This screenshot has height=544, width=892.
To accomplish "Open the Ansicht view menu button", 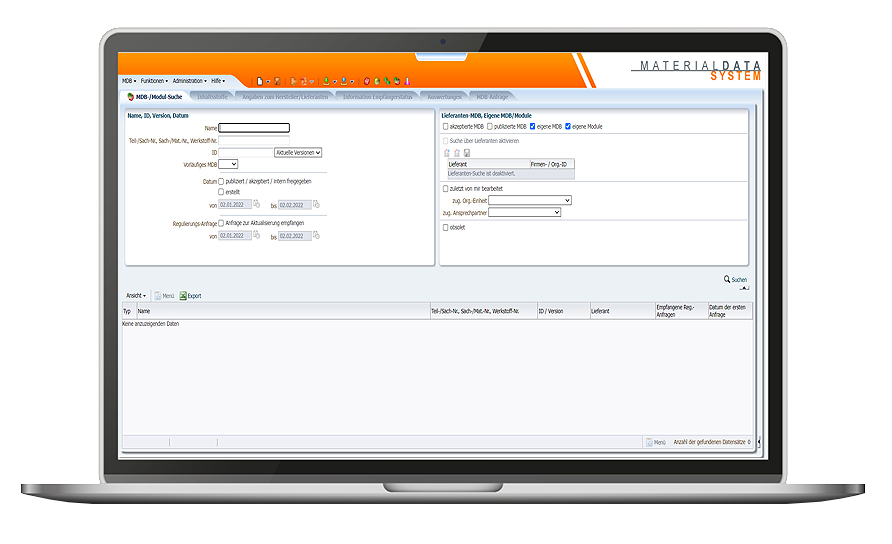I will [136, 296].
